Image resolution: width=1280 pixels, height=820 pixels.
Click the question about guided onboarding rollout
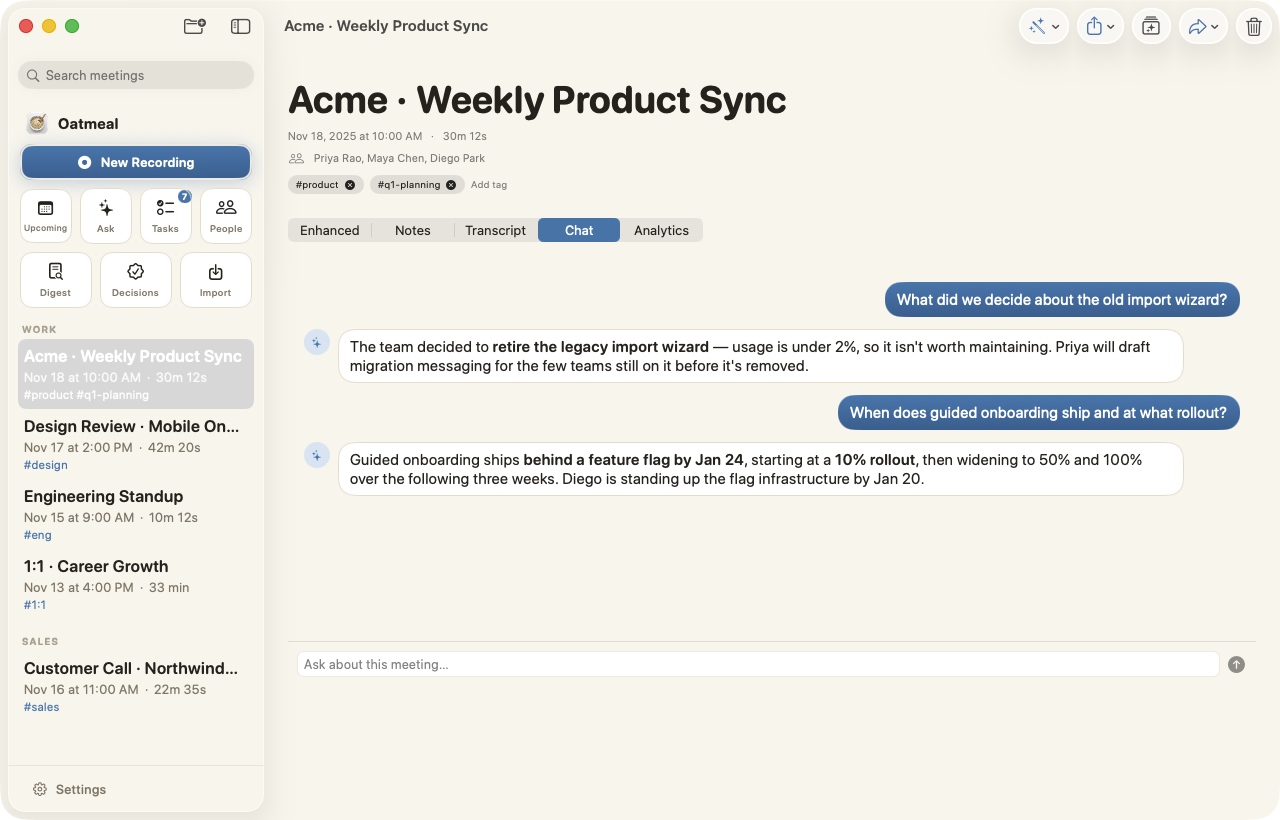point(1038,412)
